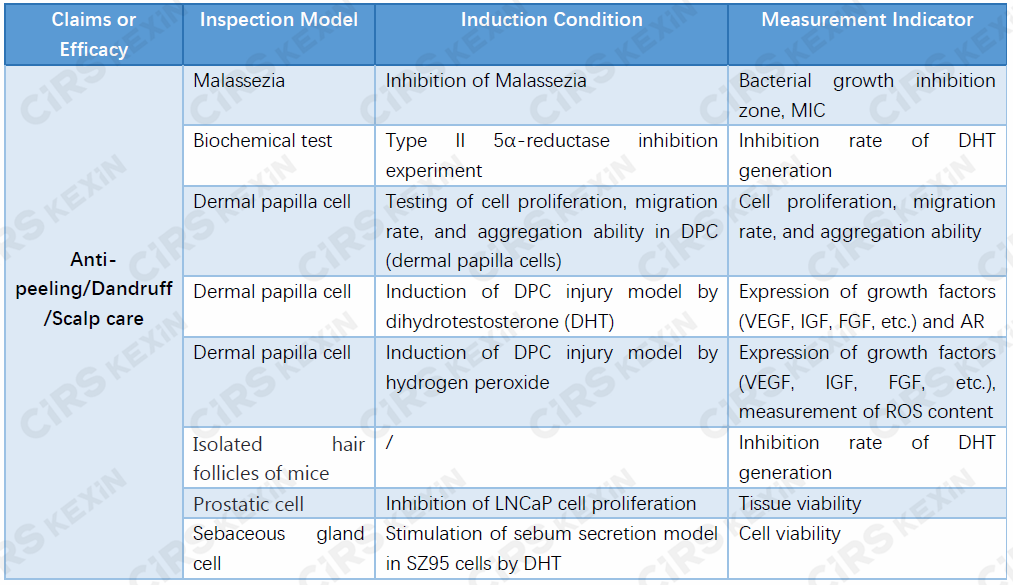Click the Tissue viability cell
Image resolution: width=1013 pixels, height=585 pixels.
(867, 503)
